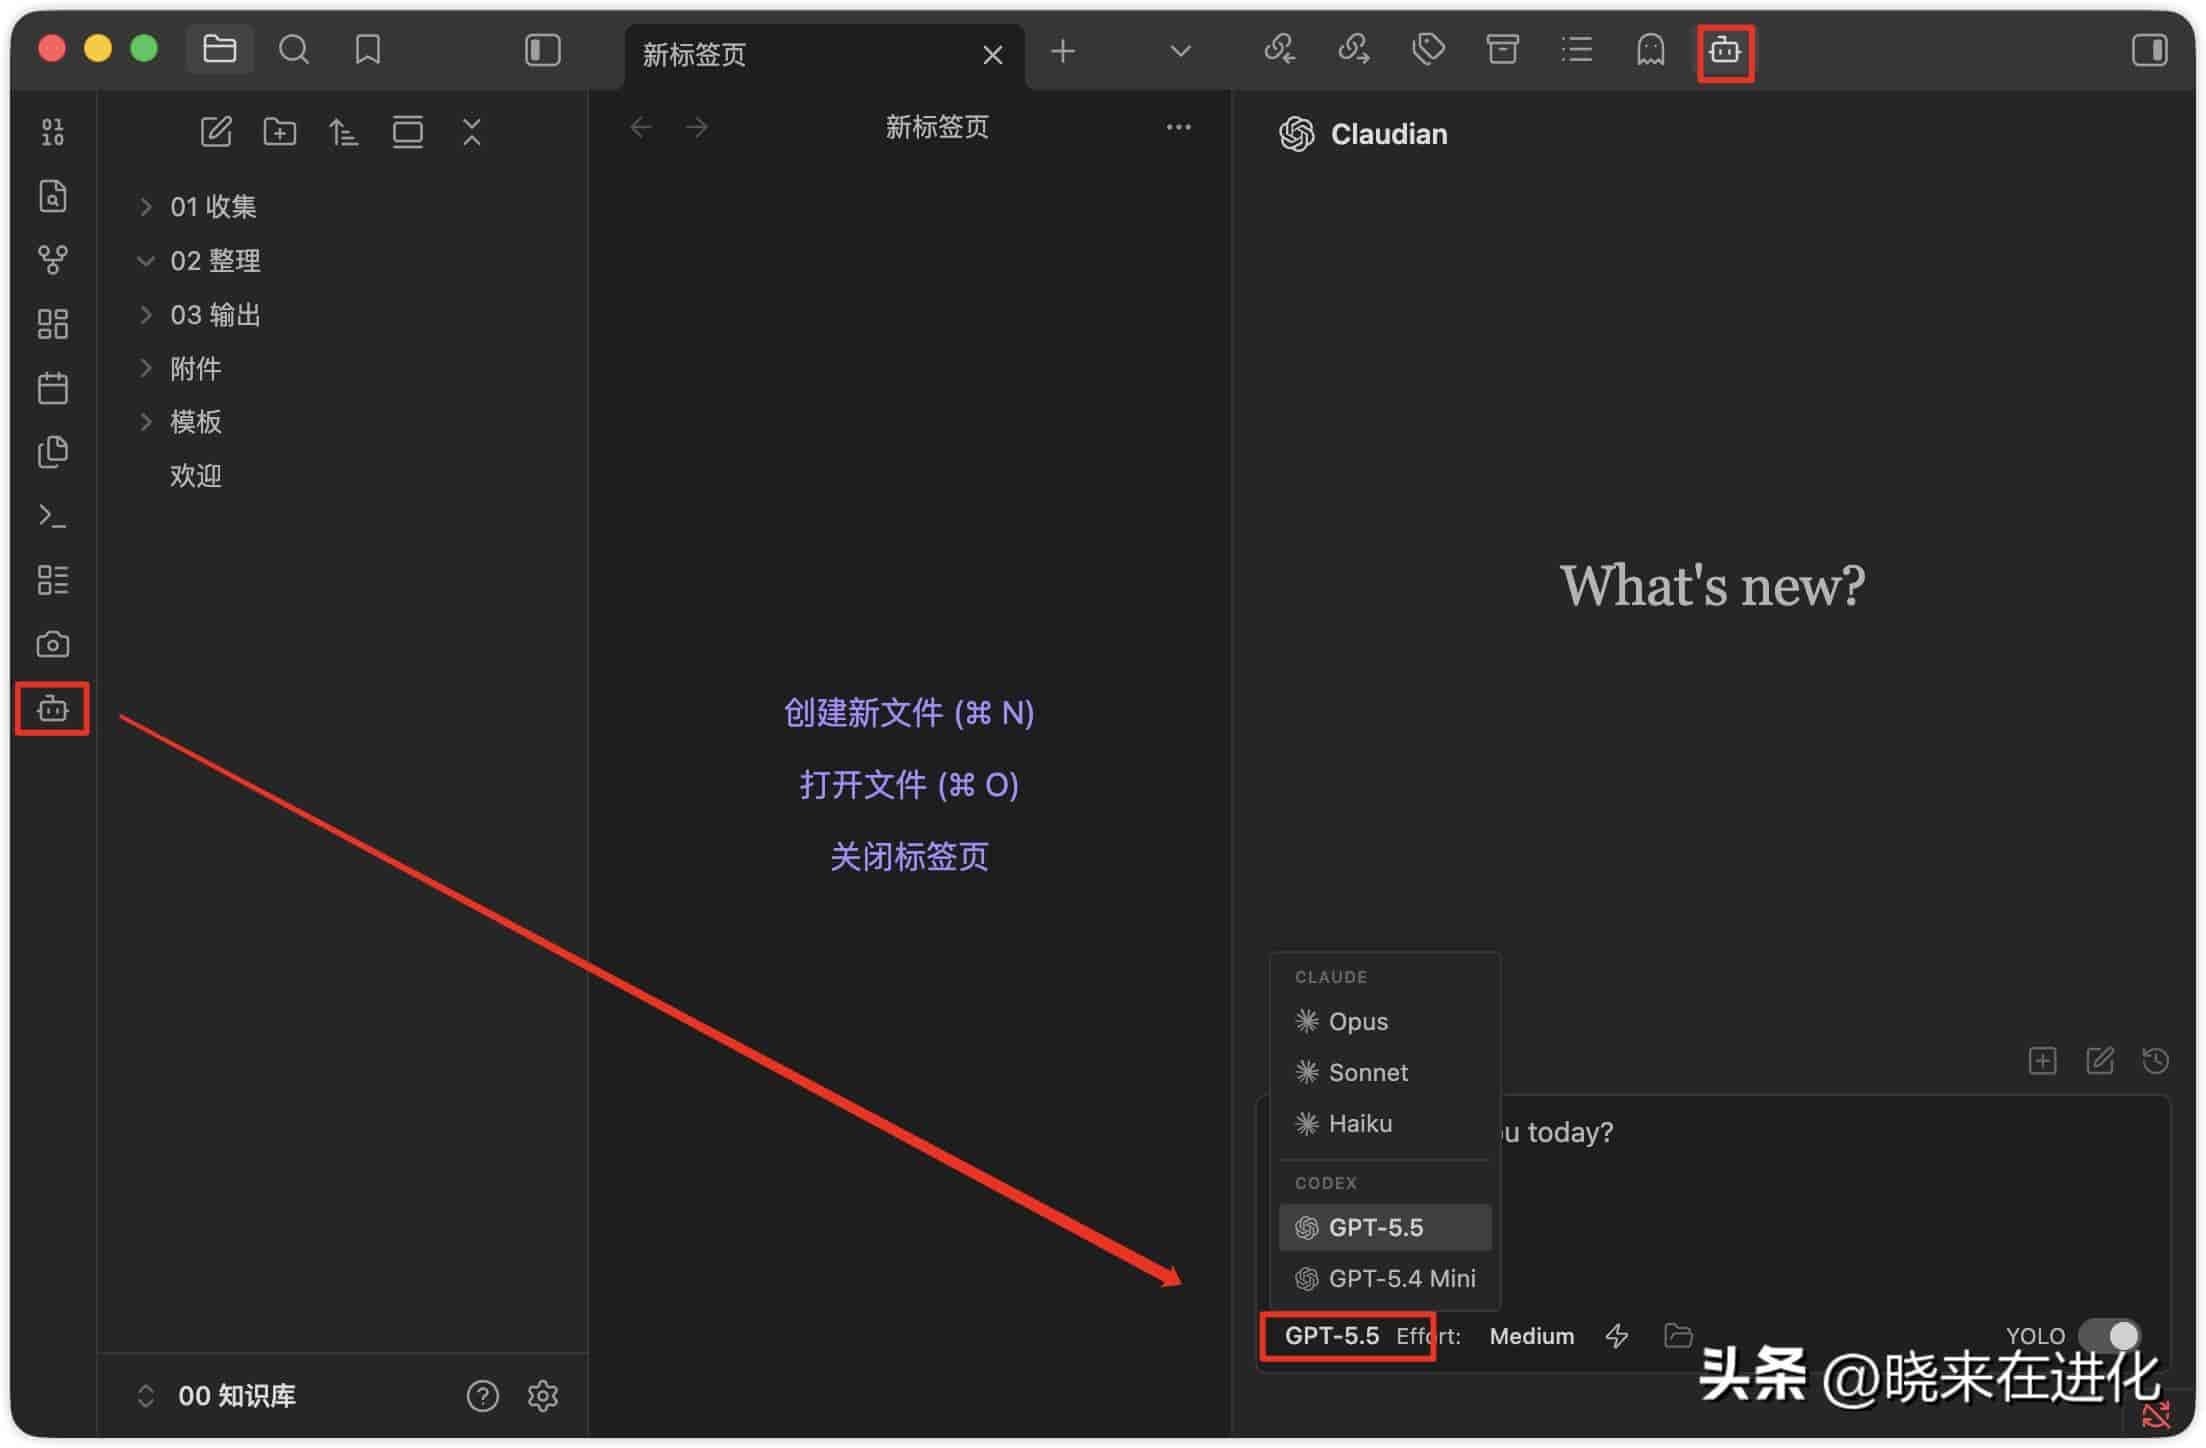This screenshot has width=2206, height=1448.
Task: Click the folder icon beside the lightning bolt
Action: [1678, 1335]
